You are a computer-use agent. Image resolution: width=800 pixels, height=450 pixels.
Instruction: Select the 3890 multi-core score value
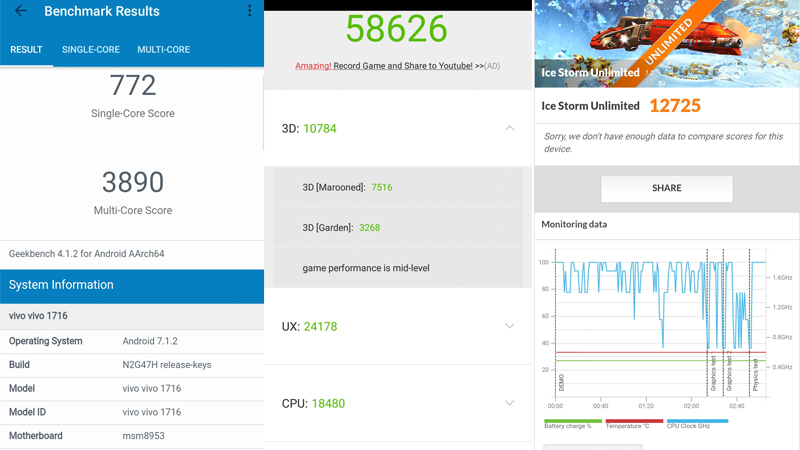[x=133, y=182]
